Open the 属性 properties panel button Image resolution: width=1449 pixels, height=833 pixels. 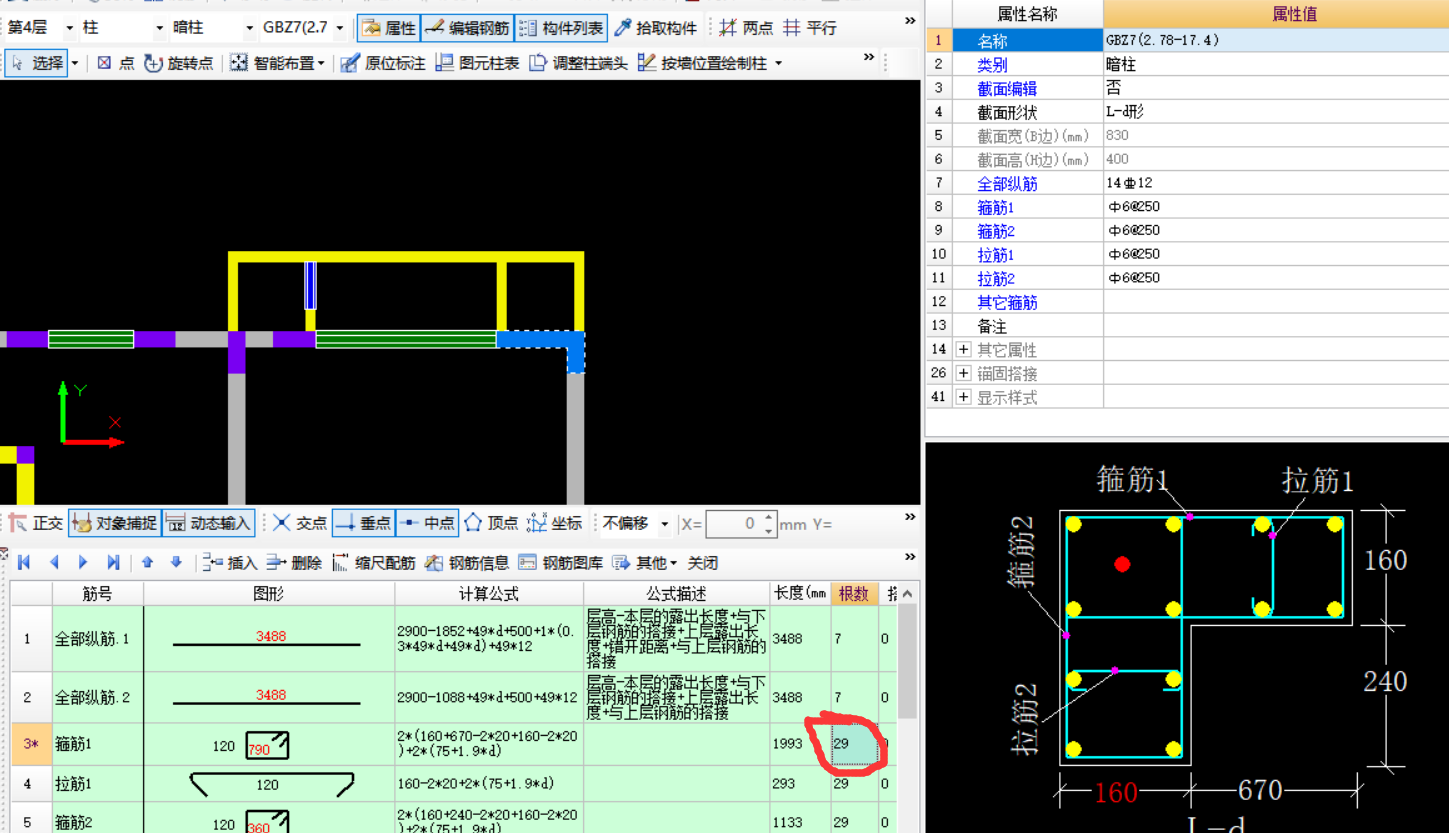(x=388, y=28)
